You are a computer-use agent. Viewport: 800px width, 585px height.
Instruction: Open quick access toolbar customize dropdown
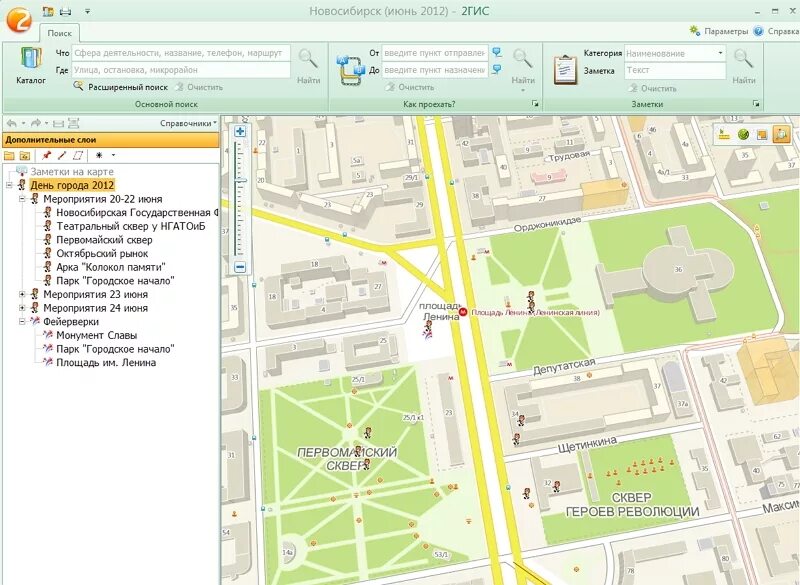[x=87, y=11]
